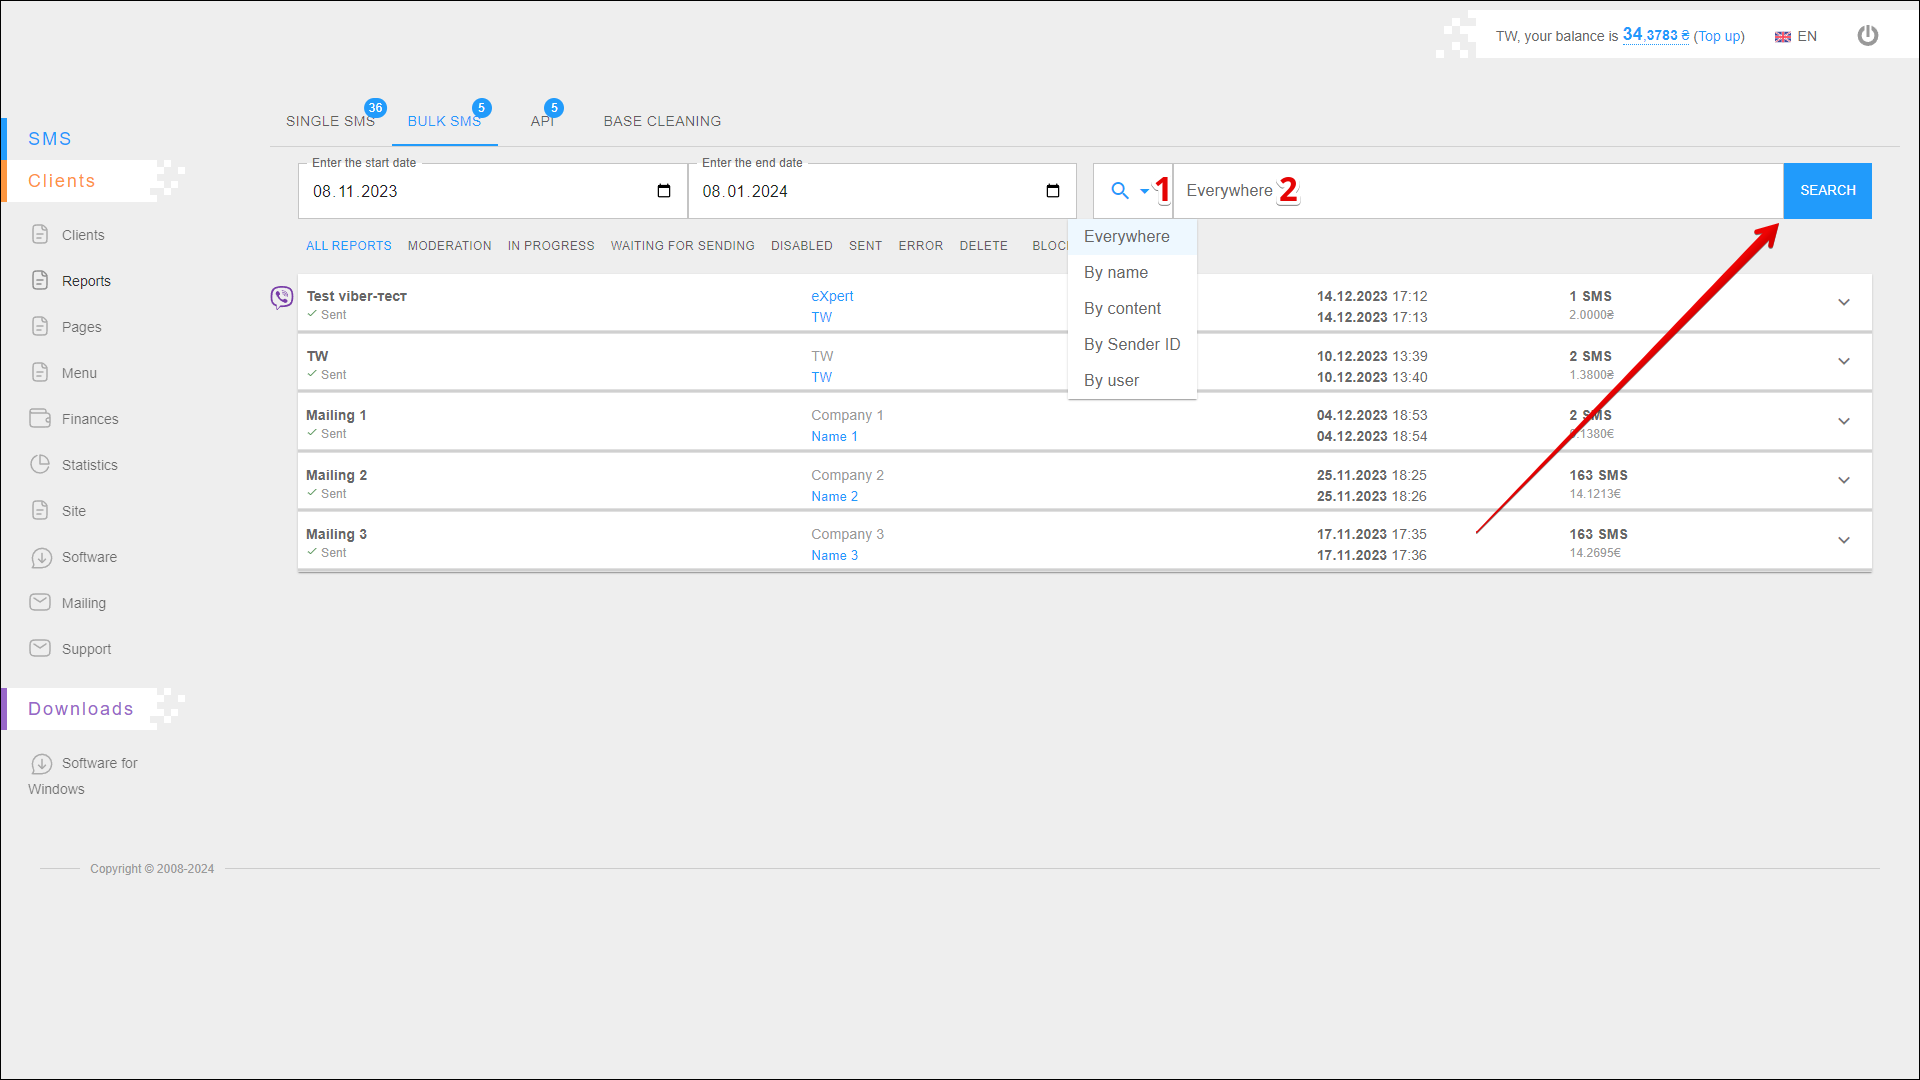Select 'By Sender ID' search option

click(1132, 344)
